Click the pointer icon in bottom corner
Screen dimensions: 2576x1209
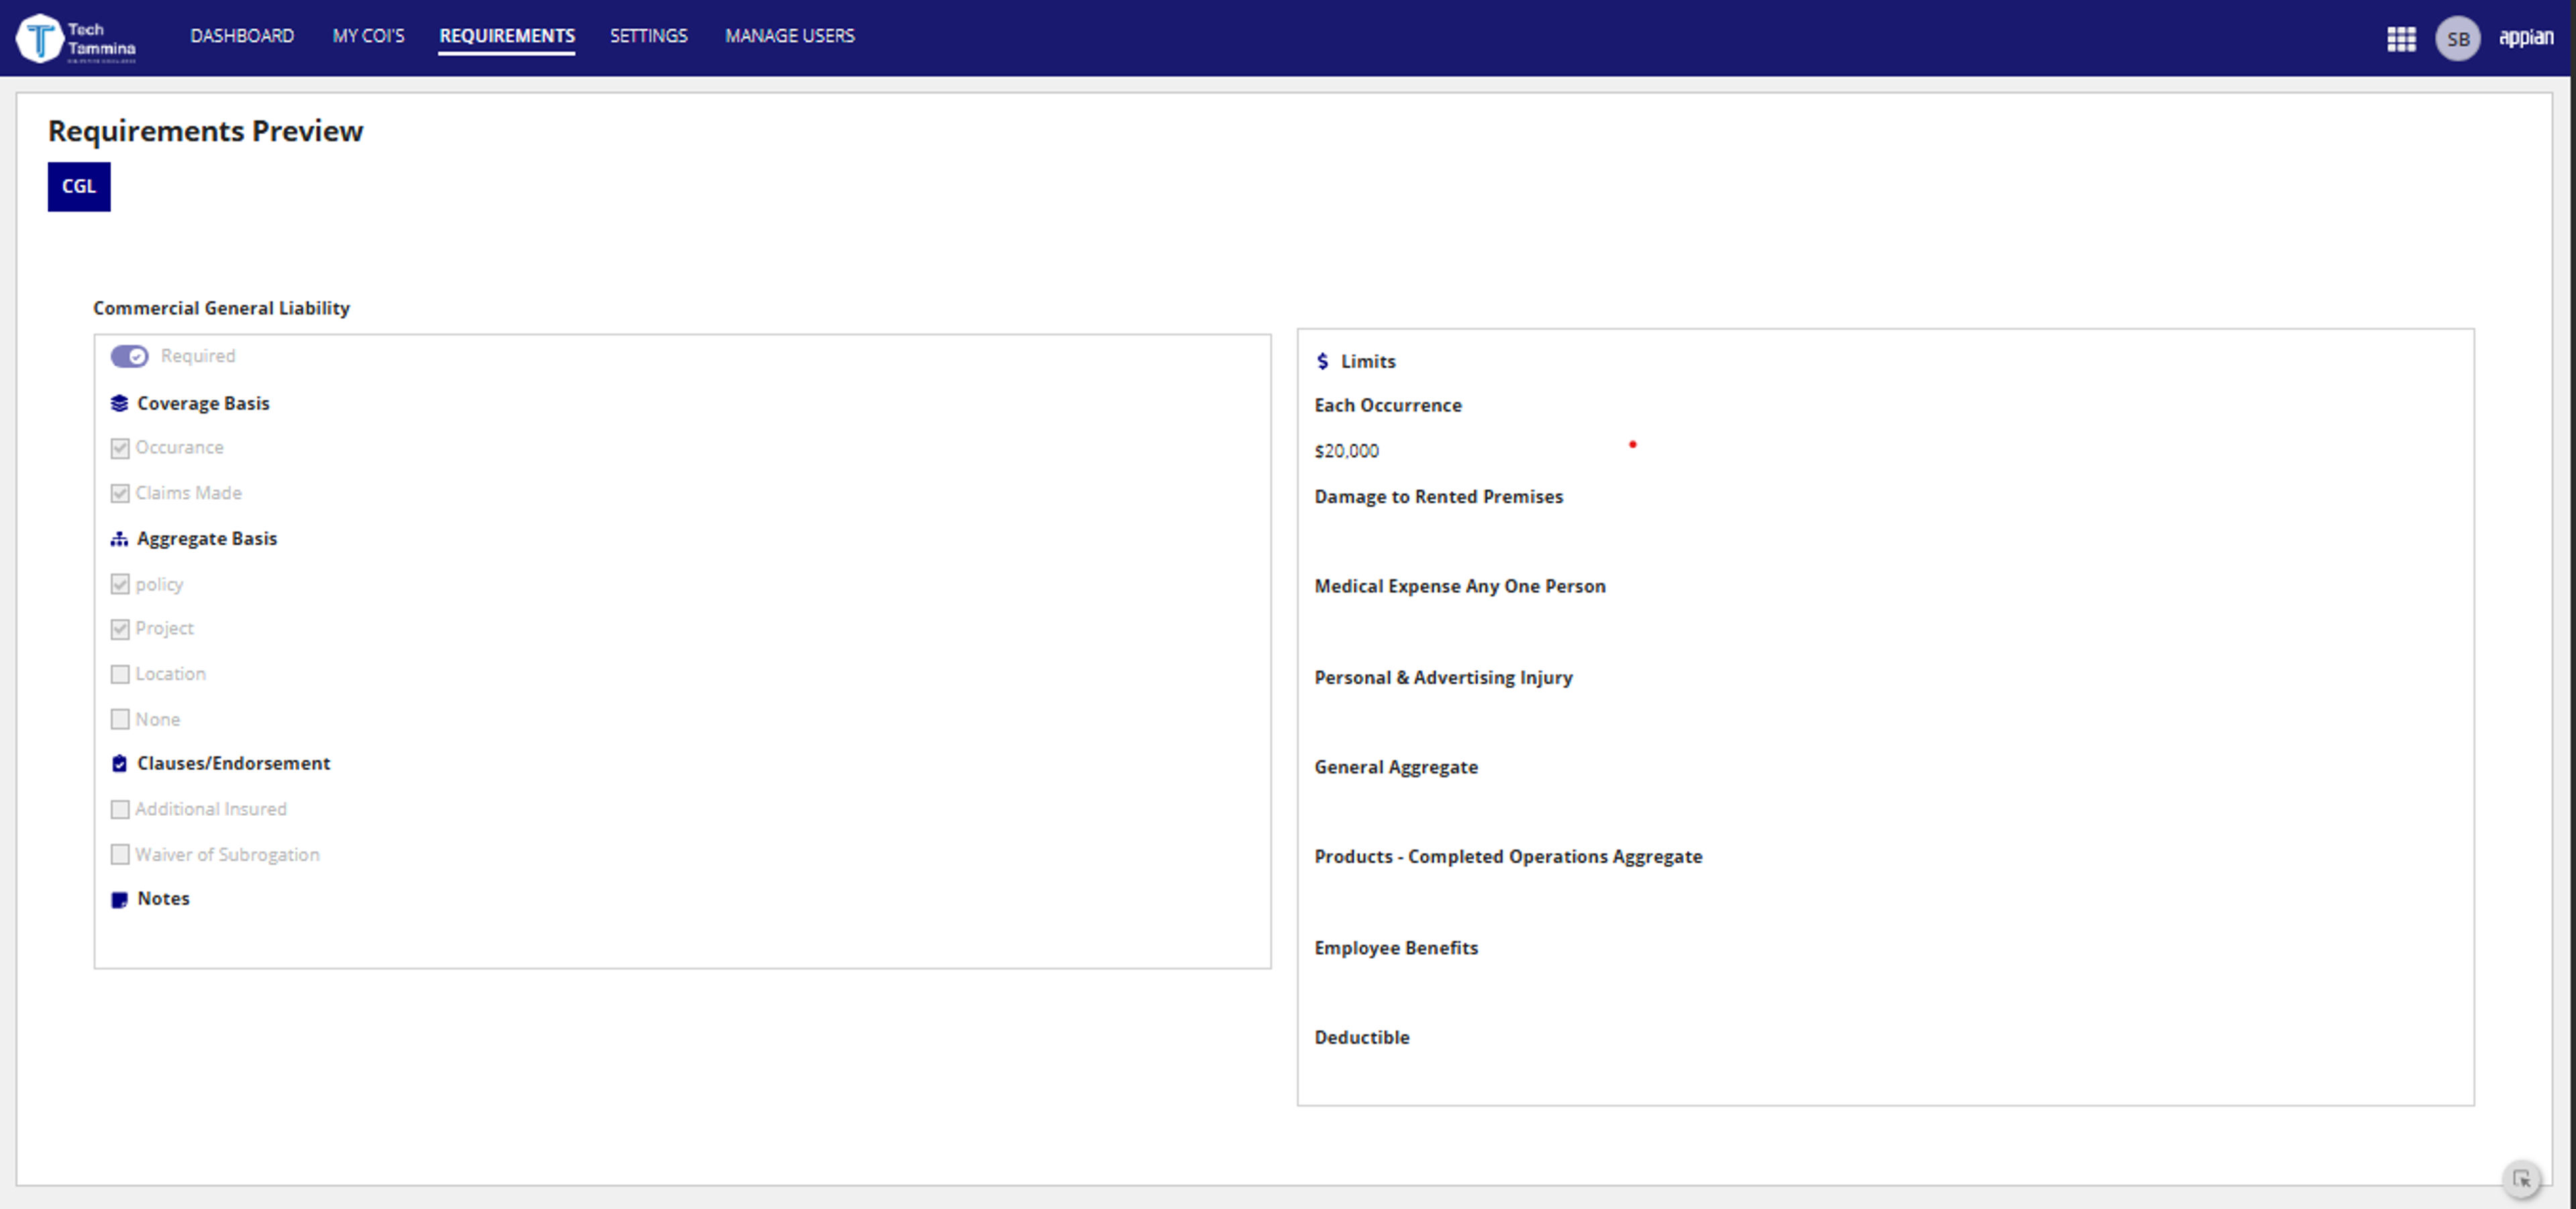pyautogui.click(x=2521, y=1179)
